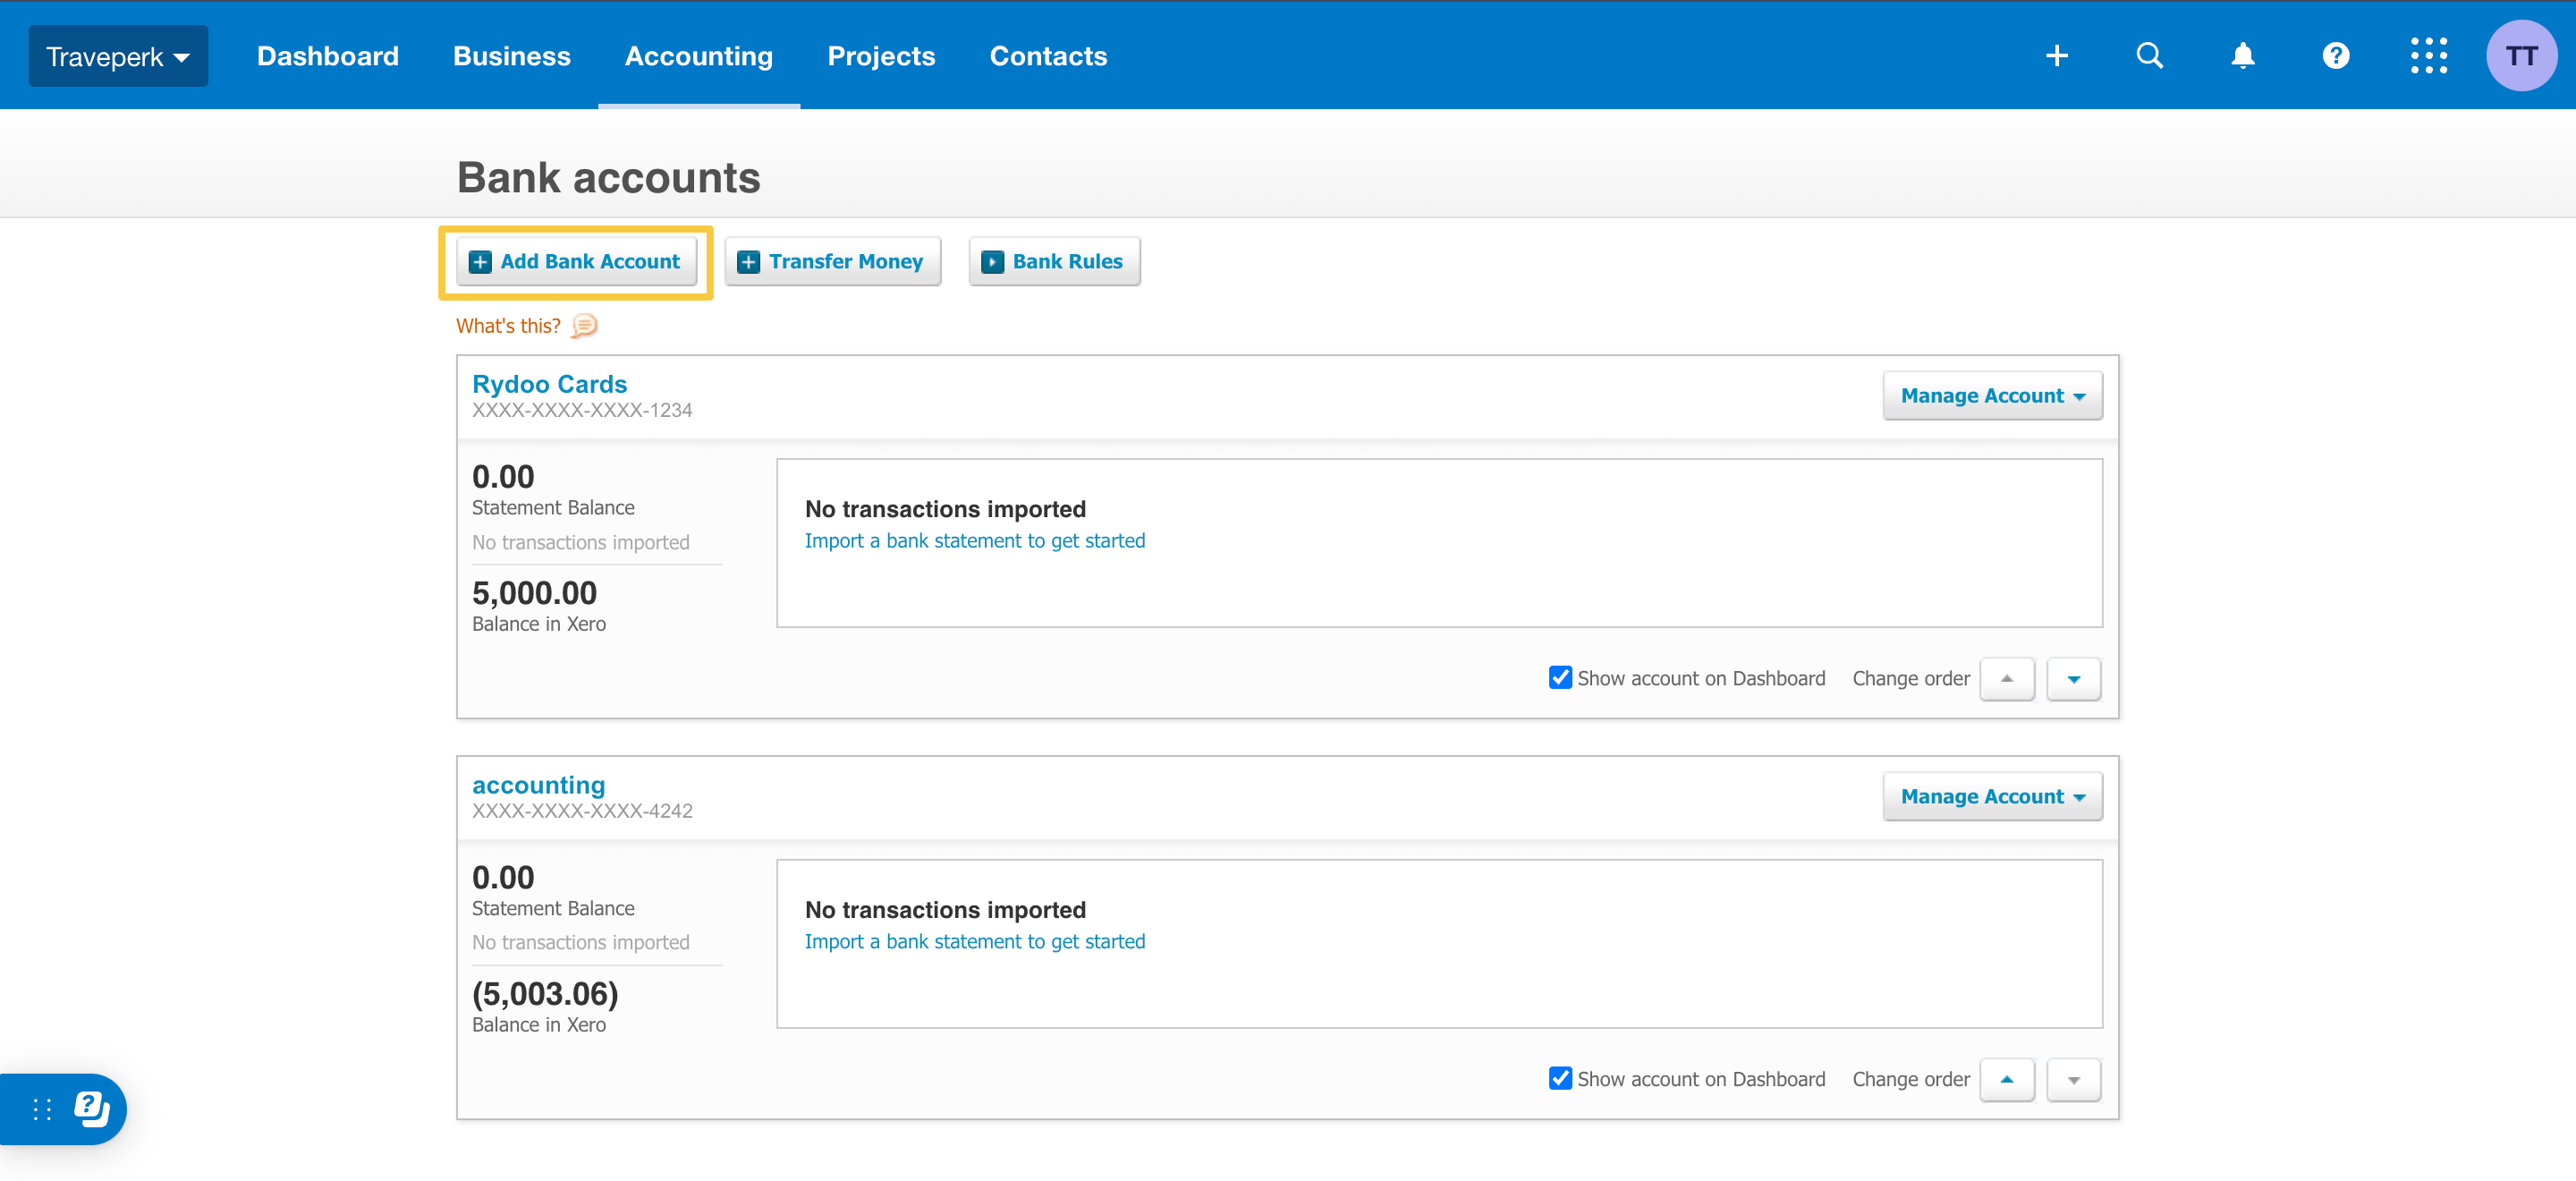2576x1181 pixels.
Task: Click the Transfer Money button
Action: pyautogui.click(x=832, y=262)
